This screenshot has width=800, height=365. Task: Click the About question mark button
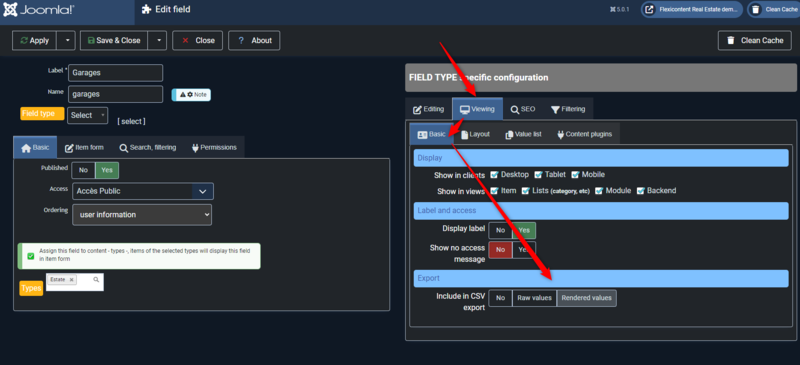(x=254, y=40)
